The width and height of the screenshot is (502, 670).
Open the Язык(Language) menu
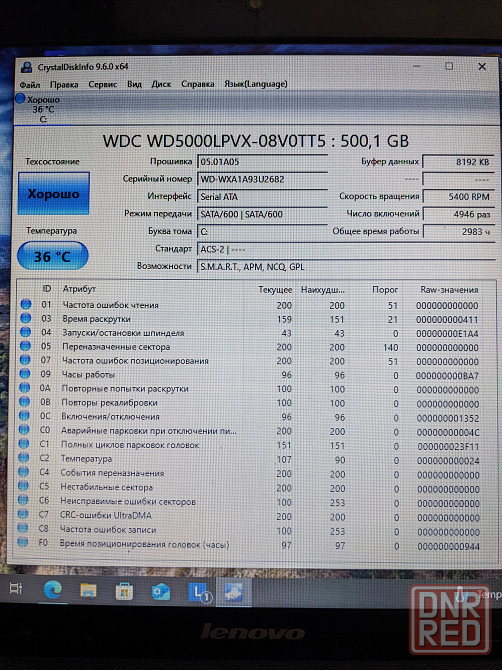pyautogui.click(x=255, y=84)
